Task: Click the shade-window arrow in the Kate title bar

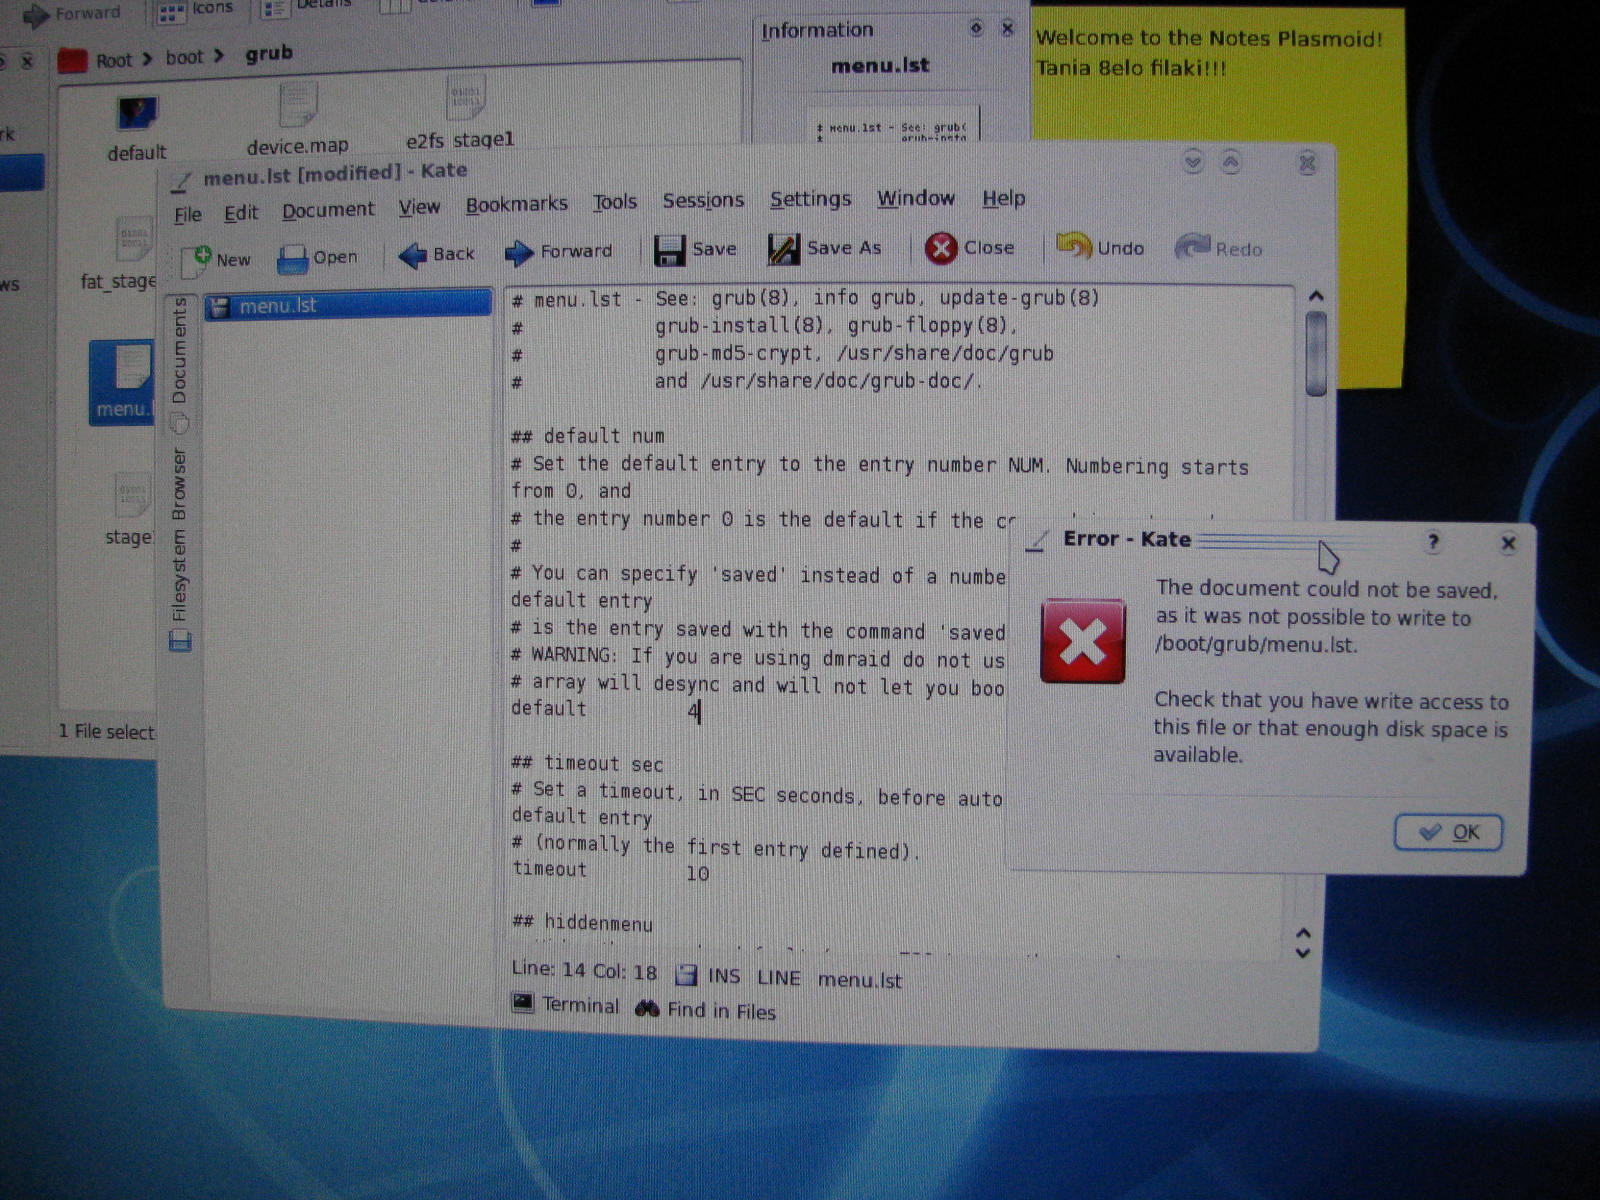Action: tap(1192, 161)
